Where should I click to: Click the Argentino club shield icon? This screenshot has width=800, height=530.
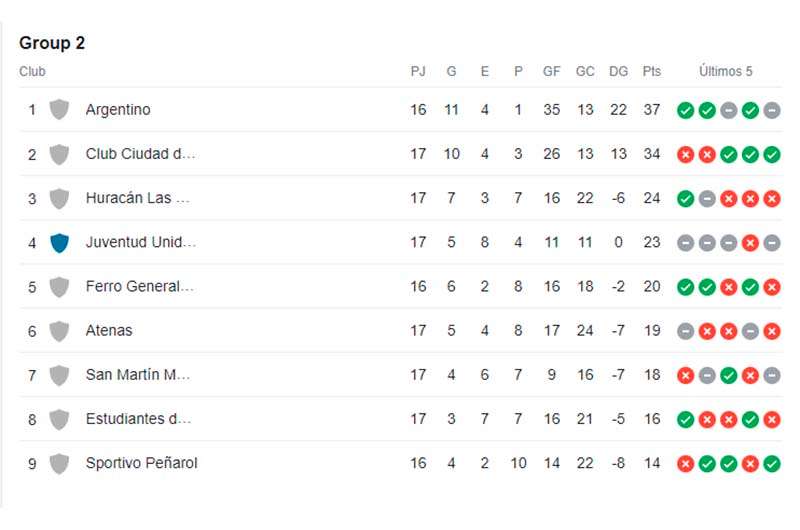pyautogui.click(x=59, y=110)
